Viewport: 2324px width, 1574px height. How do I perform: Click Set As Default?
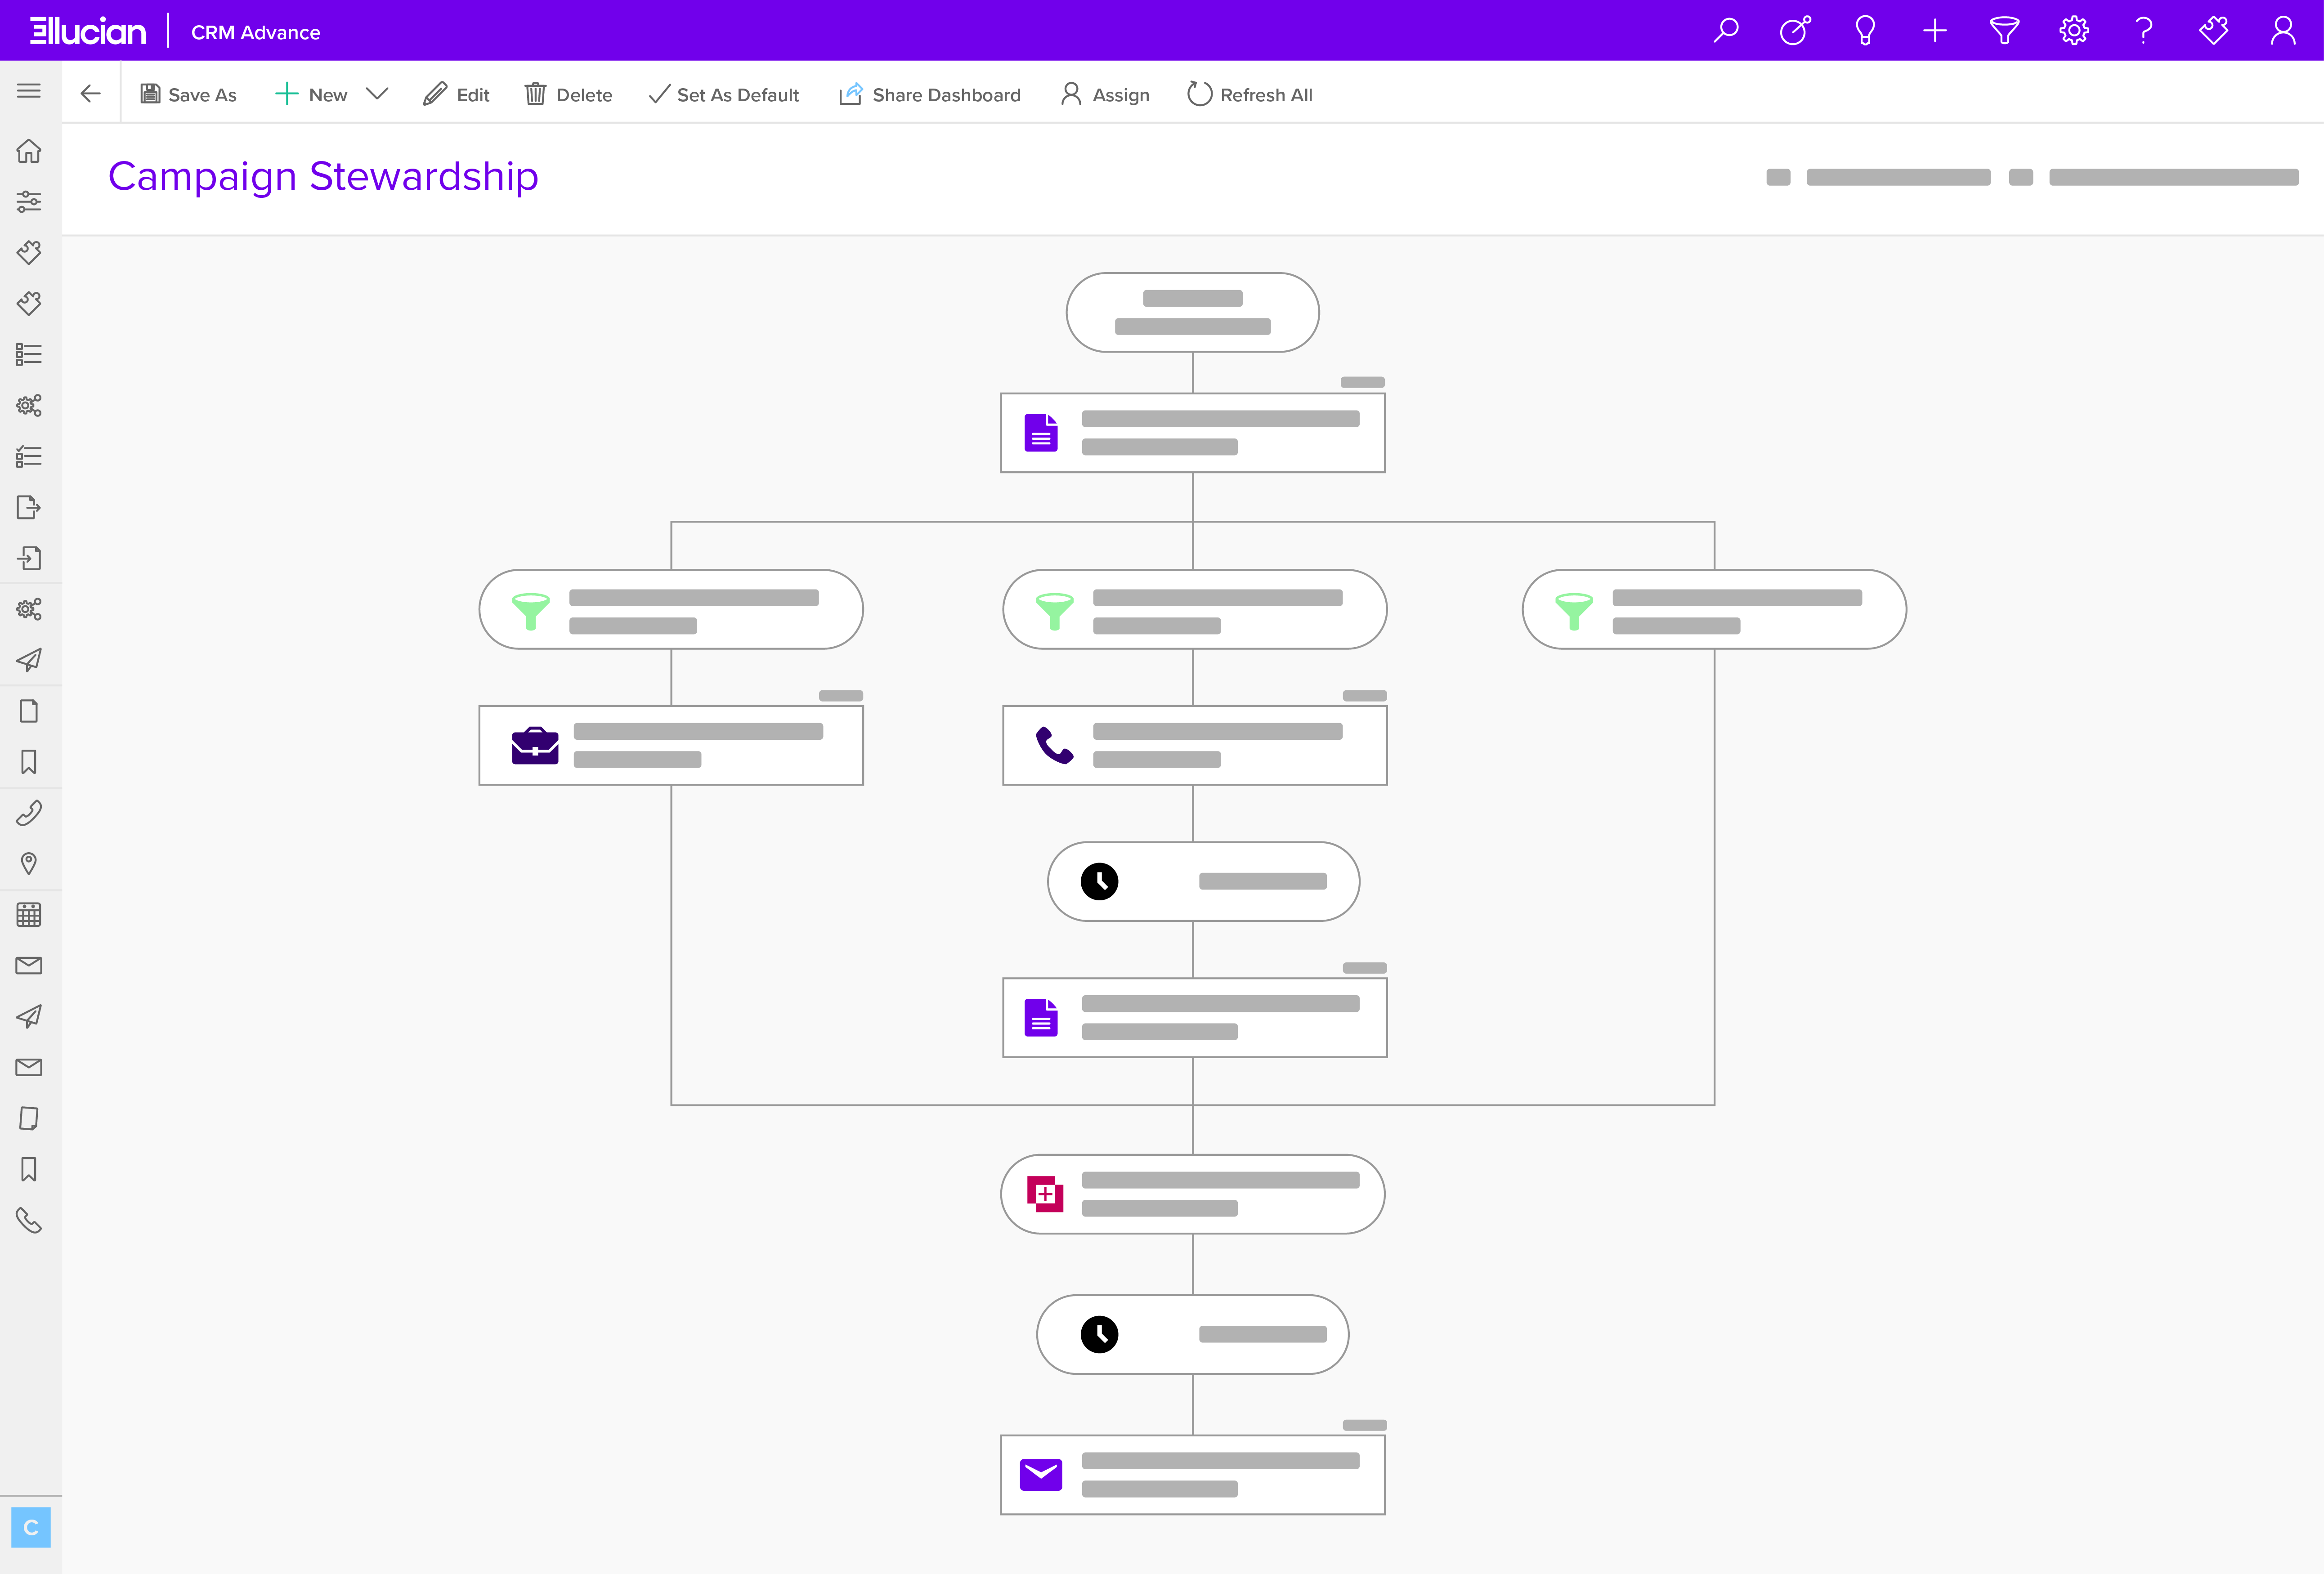tap(724, 94)
